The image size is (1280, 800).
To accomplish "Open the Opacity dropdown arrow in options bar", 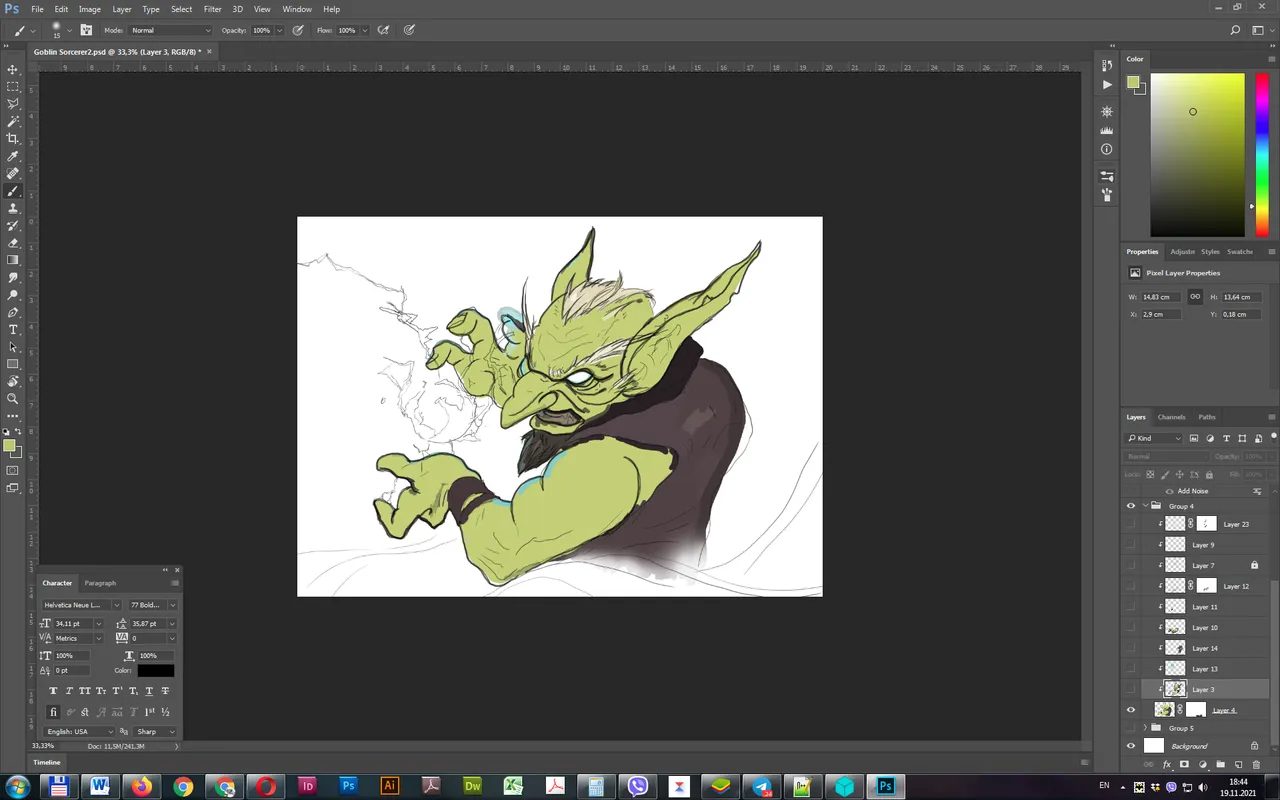I will tap(279, 30).
